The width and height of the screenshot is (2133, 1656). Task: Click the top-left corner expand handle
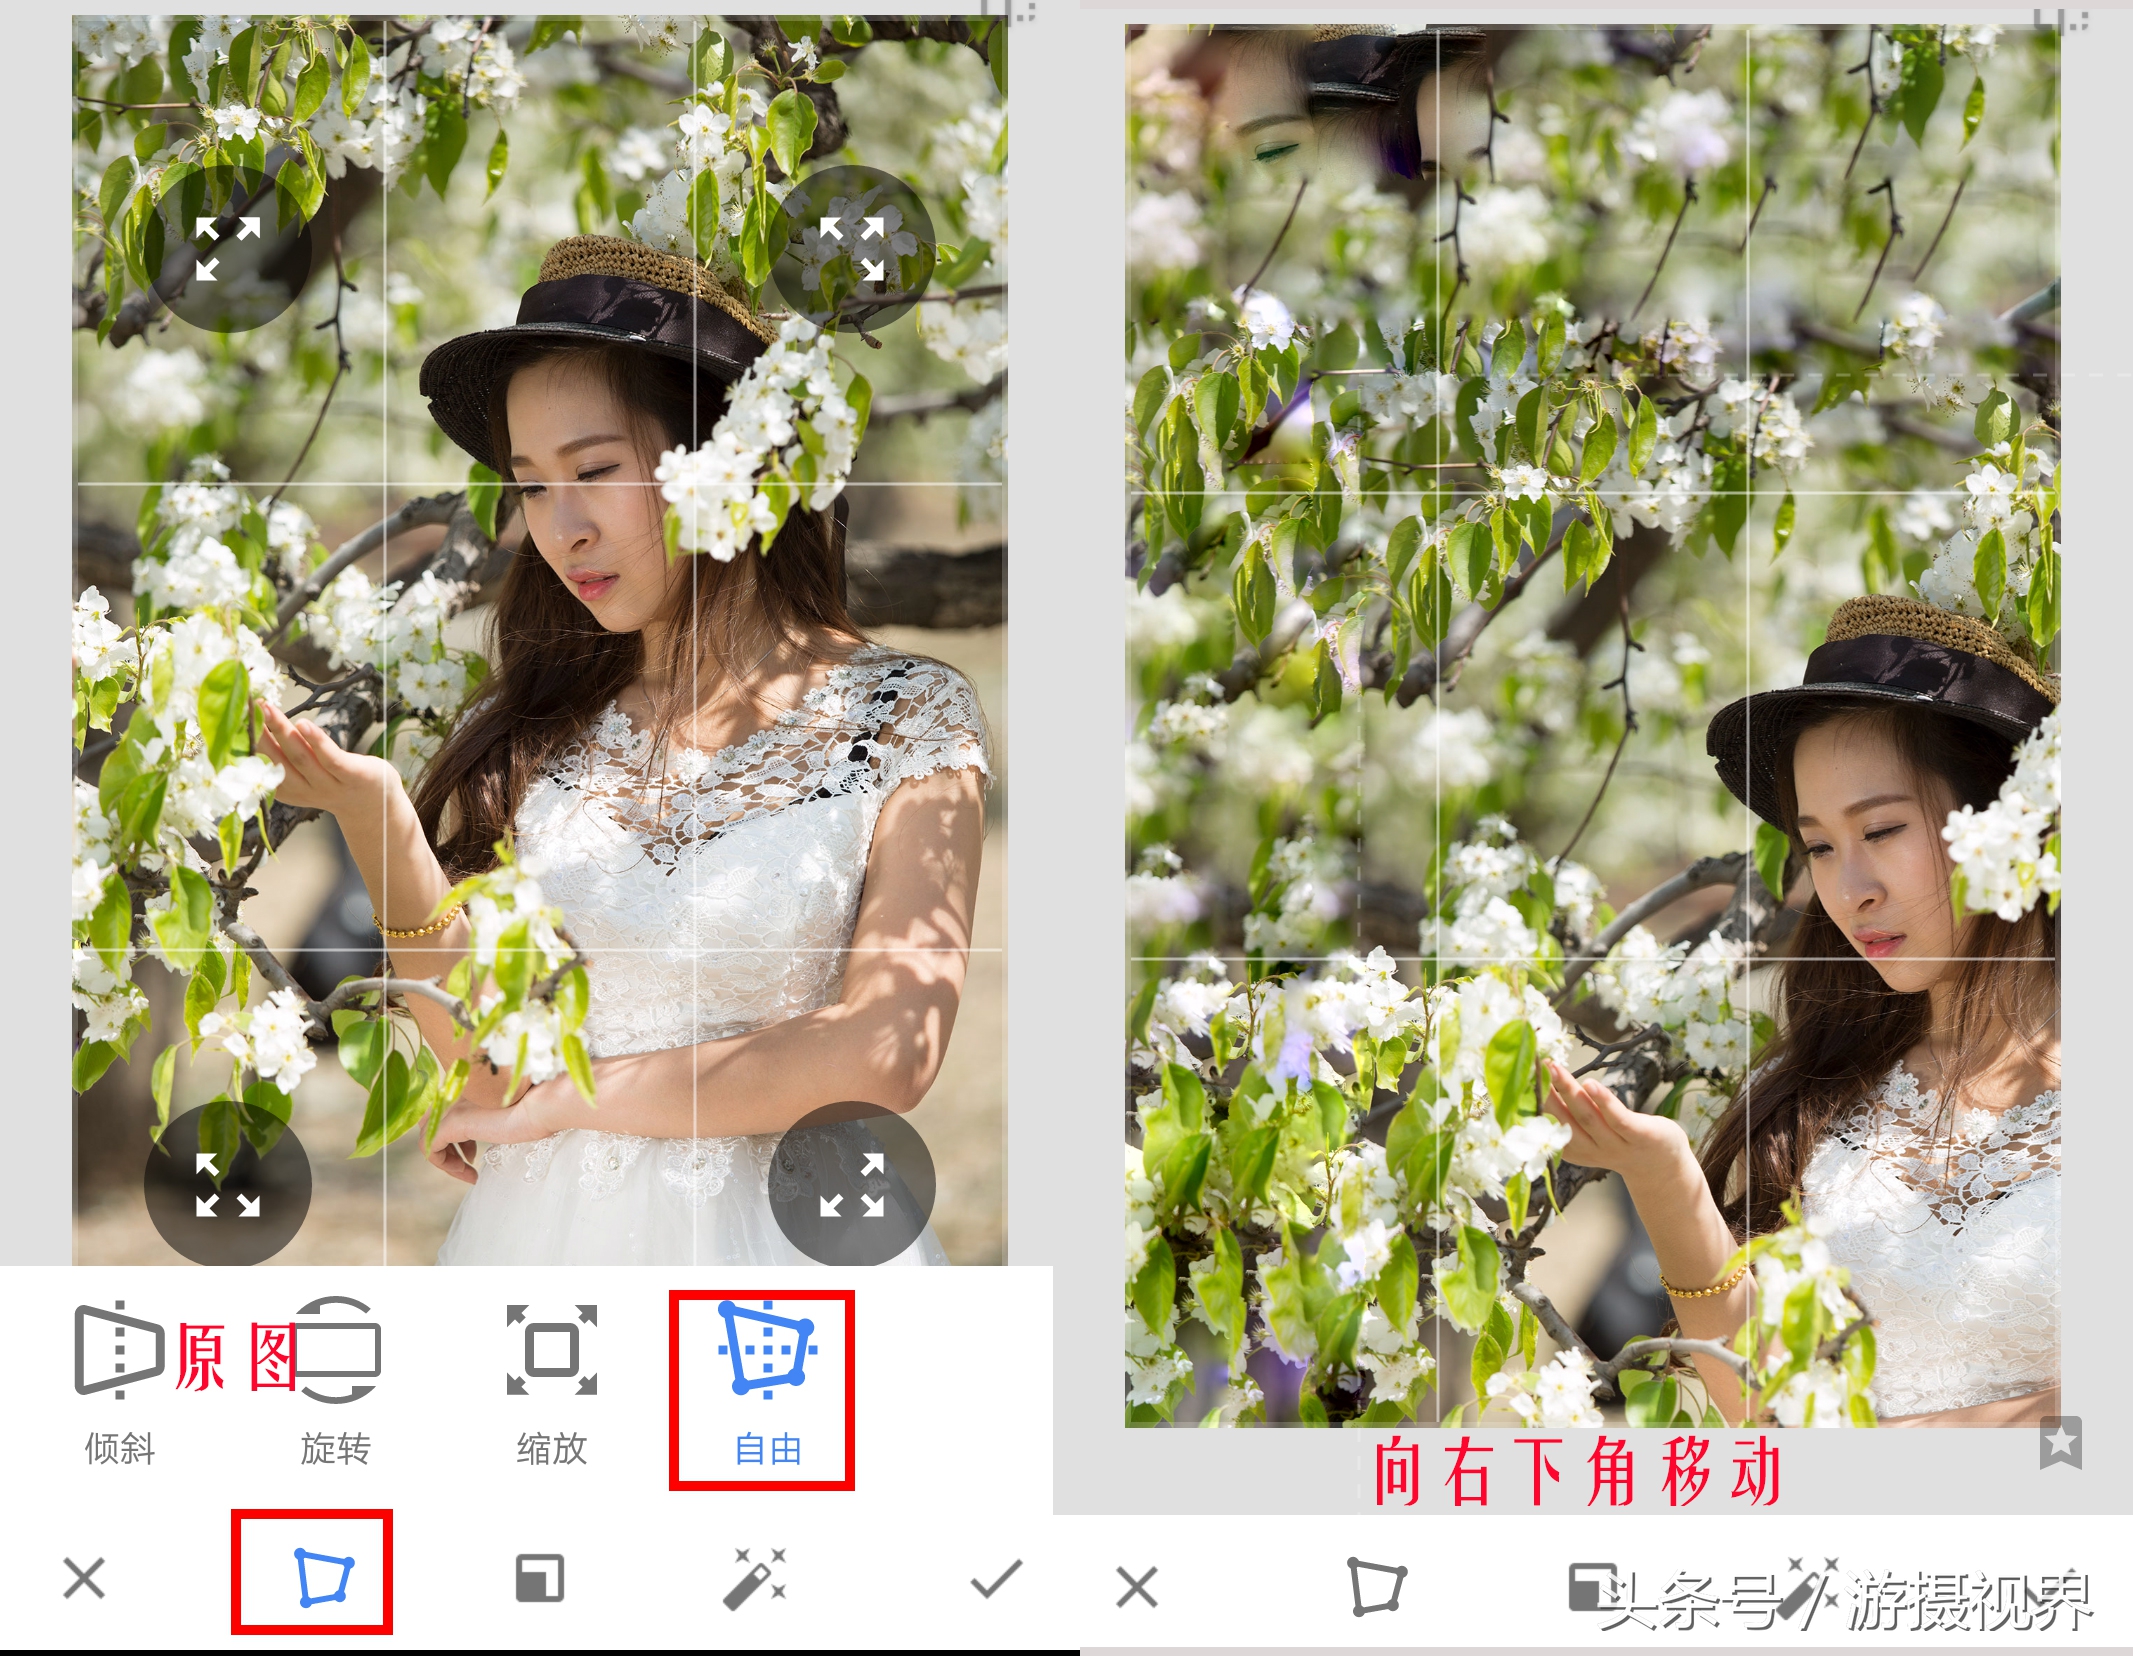pos(227,248)
